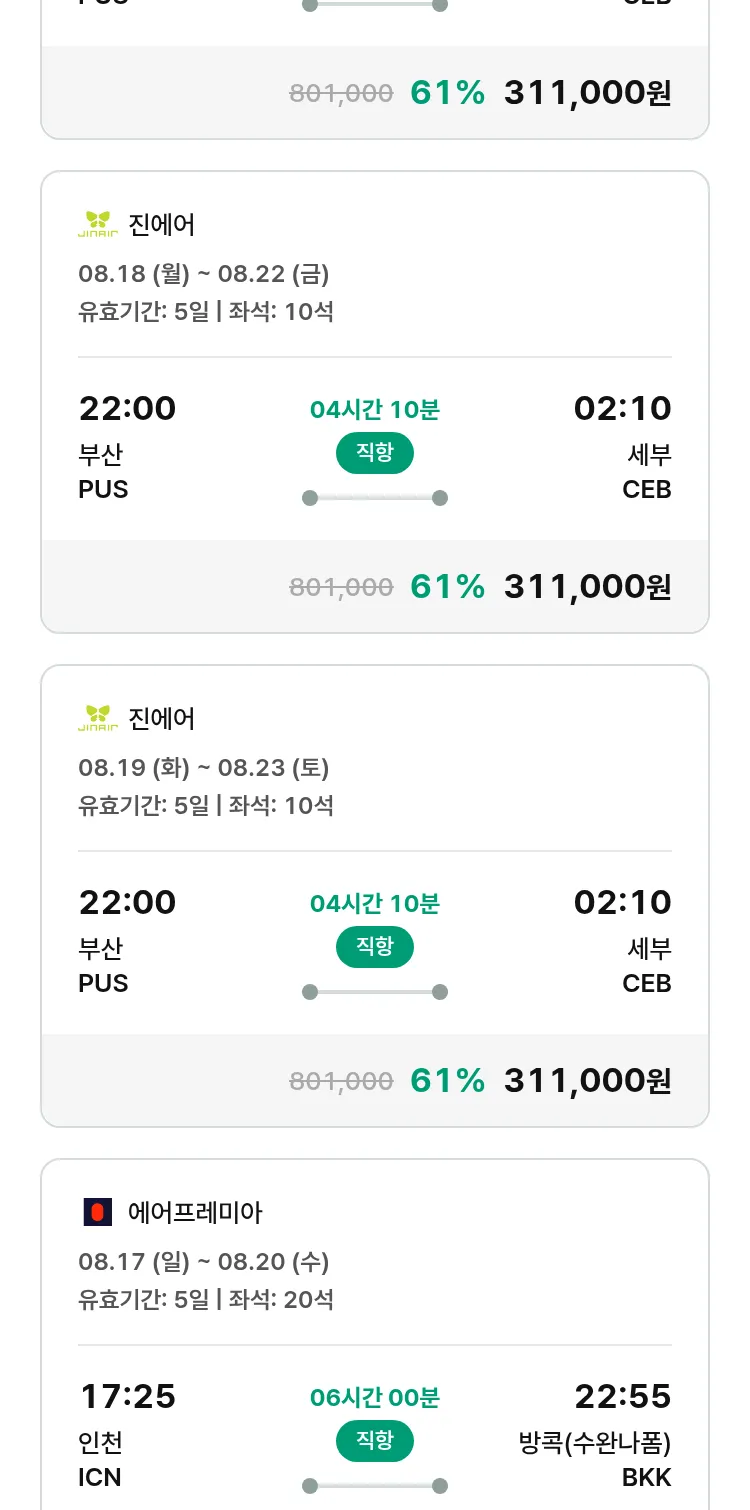Select 311,000원 price on 08.18 flight
The width and height of the screenshot is (750, 1510).
587,586
